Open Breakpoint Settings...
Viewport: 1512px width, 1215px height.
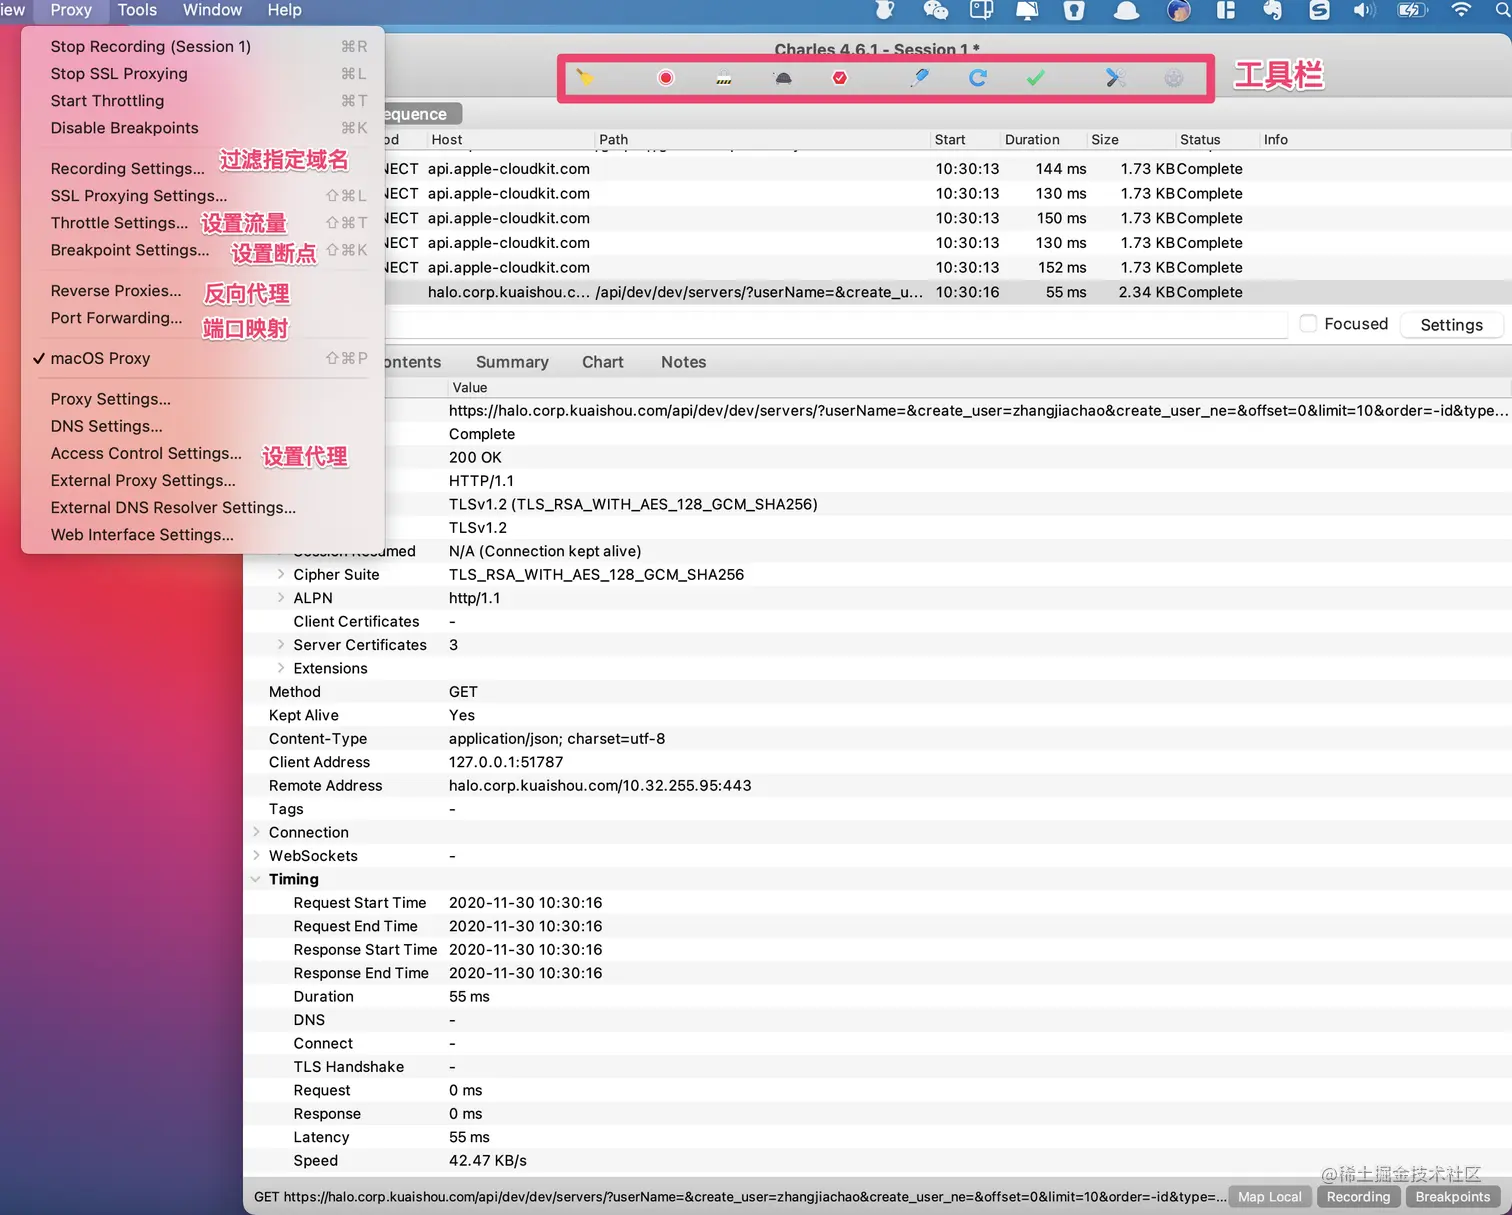coord(203,249)
